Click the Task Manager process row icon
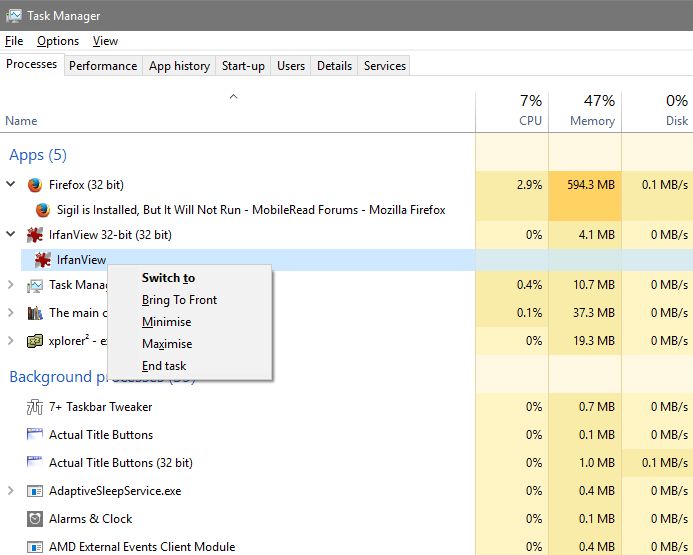Viewport: 693px width, 555px height. (x=34, y=285)
